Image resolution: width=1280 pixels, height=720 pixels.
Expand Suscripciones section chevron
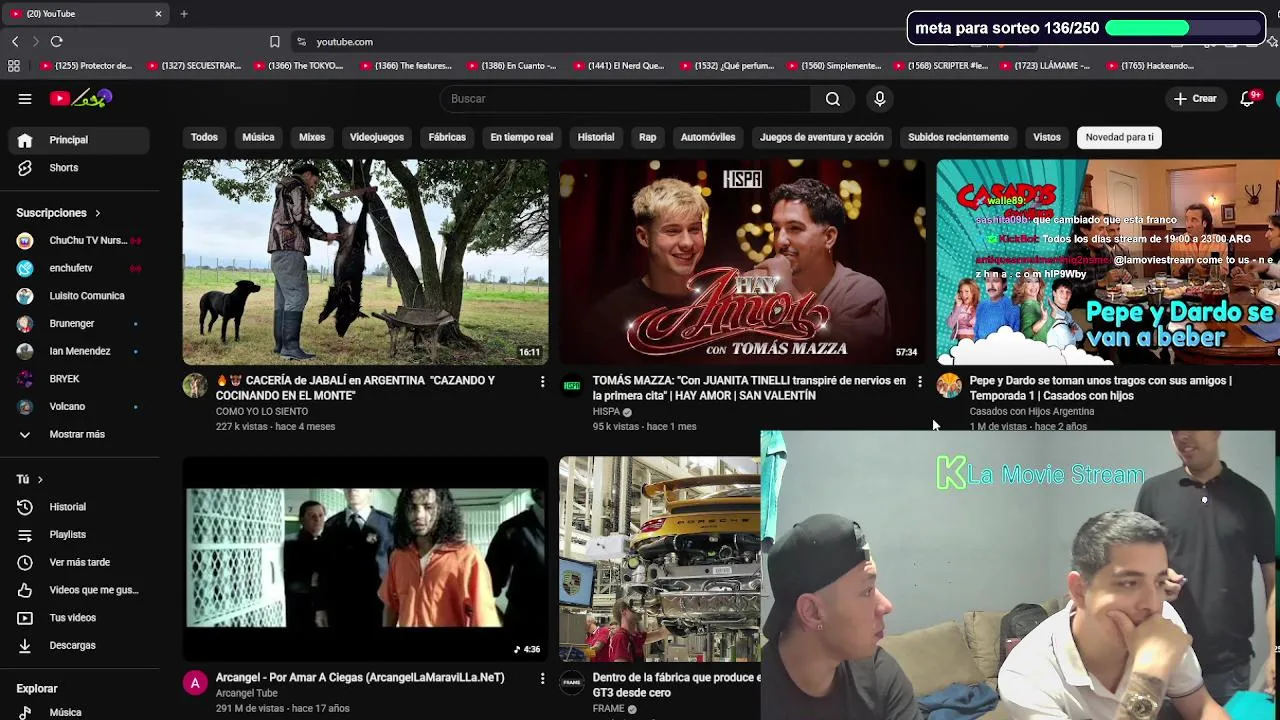pyautogui.click(x=97, y=213)
